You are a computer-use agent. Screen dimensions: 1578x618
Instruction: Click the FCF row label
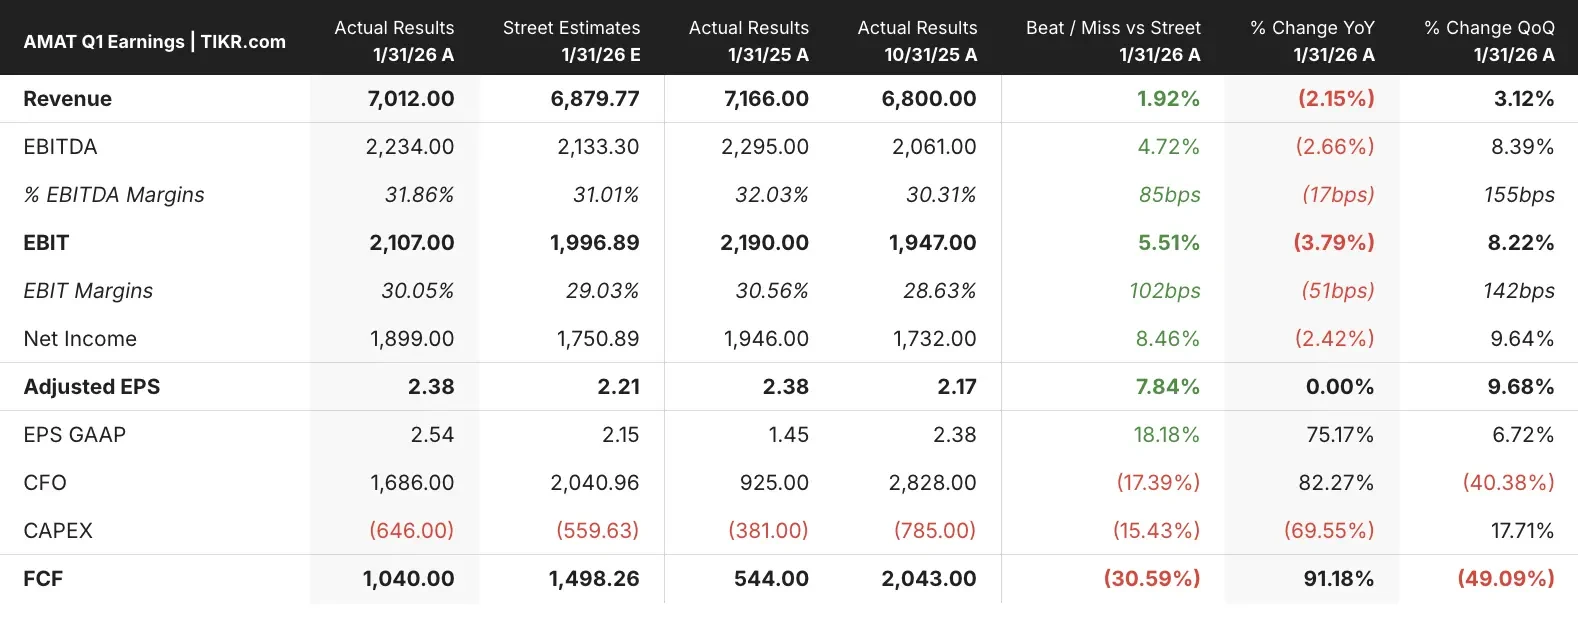click(43, 579)
